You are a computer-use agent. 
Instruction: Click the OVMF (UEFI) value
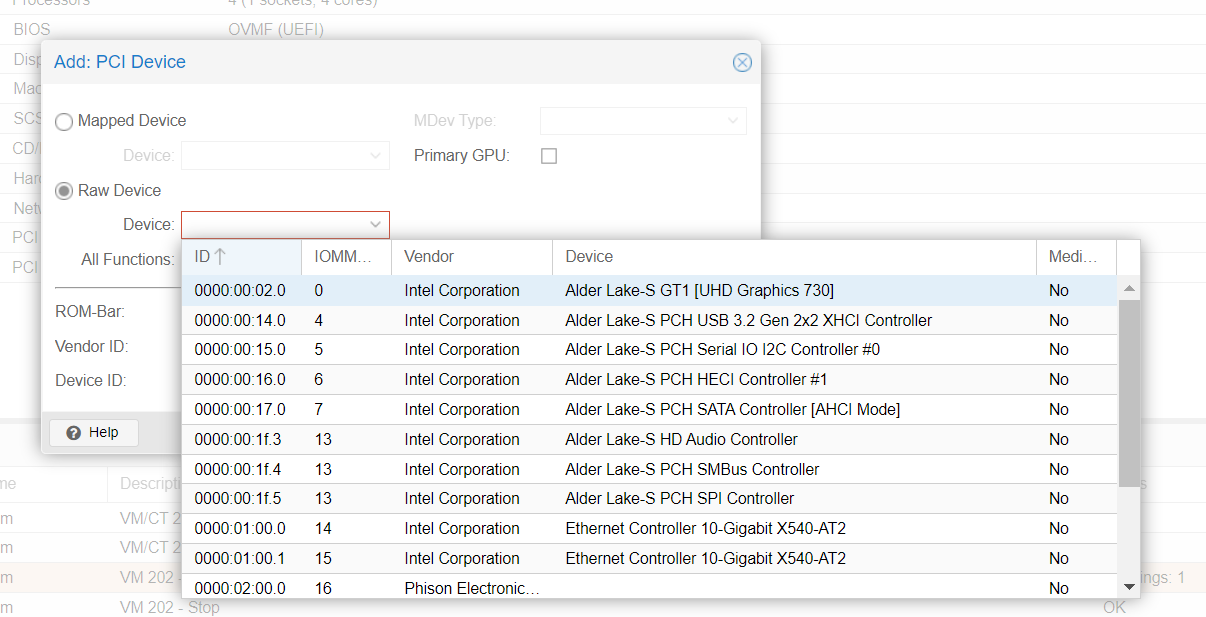(276, 30)
